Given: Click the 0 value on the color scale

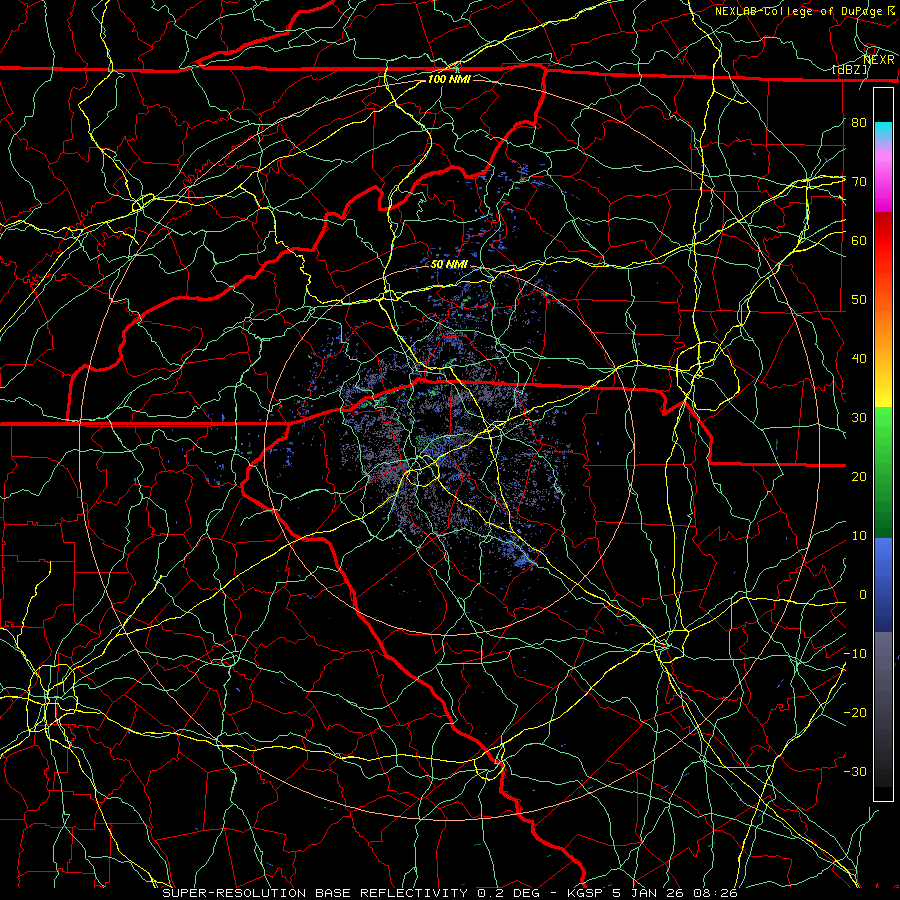Looking at the screenshot, I should (862, 595).
